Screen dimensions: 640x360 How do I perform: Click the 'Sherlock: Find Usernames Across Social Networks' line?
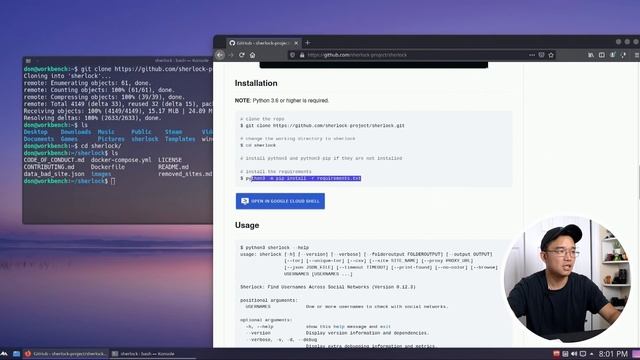coord(328,287)
